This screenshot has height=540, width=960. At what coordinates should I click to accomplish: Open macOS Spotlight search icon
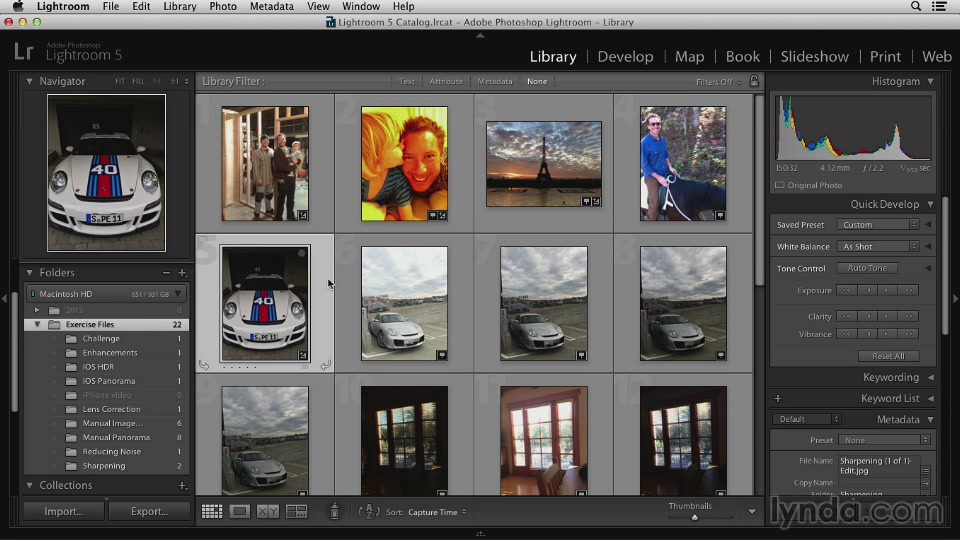point(916,6)
